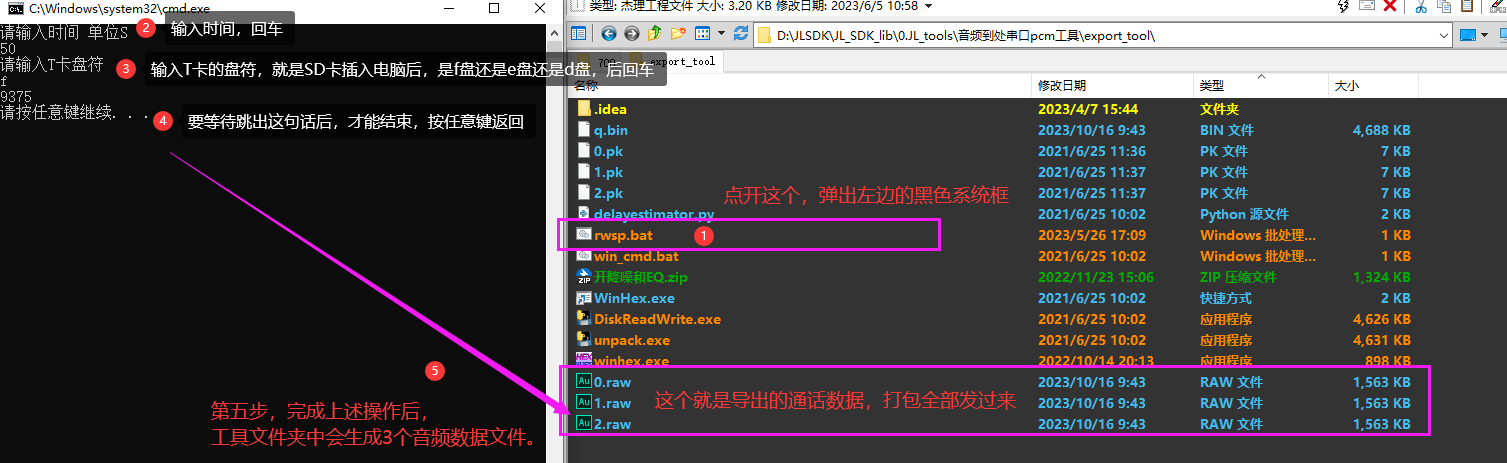1507x463 pixels.
Task: Select the DiskReadWrite.exe application icon
Action: [585, 318]
